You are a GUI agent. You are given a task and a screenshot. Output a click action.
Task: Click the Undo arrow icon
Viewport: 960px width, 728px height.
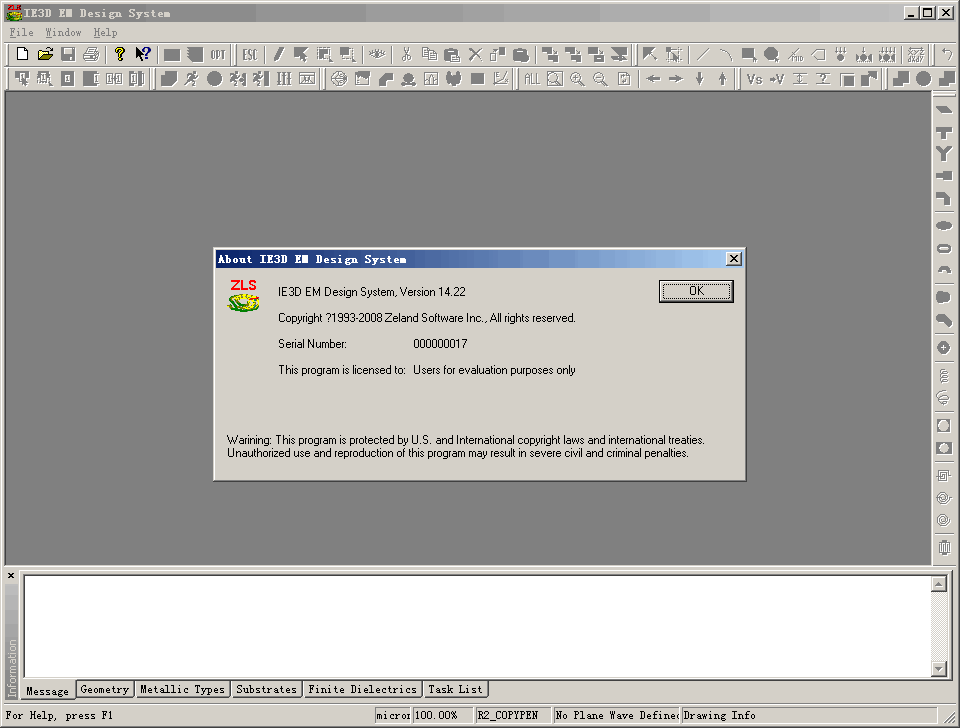click(x=947, y=54)
